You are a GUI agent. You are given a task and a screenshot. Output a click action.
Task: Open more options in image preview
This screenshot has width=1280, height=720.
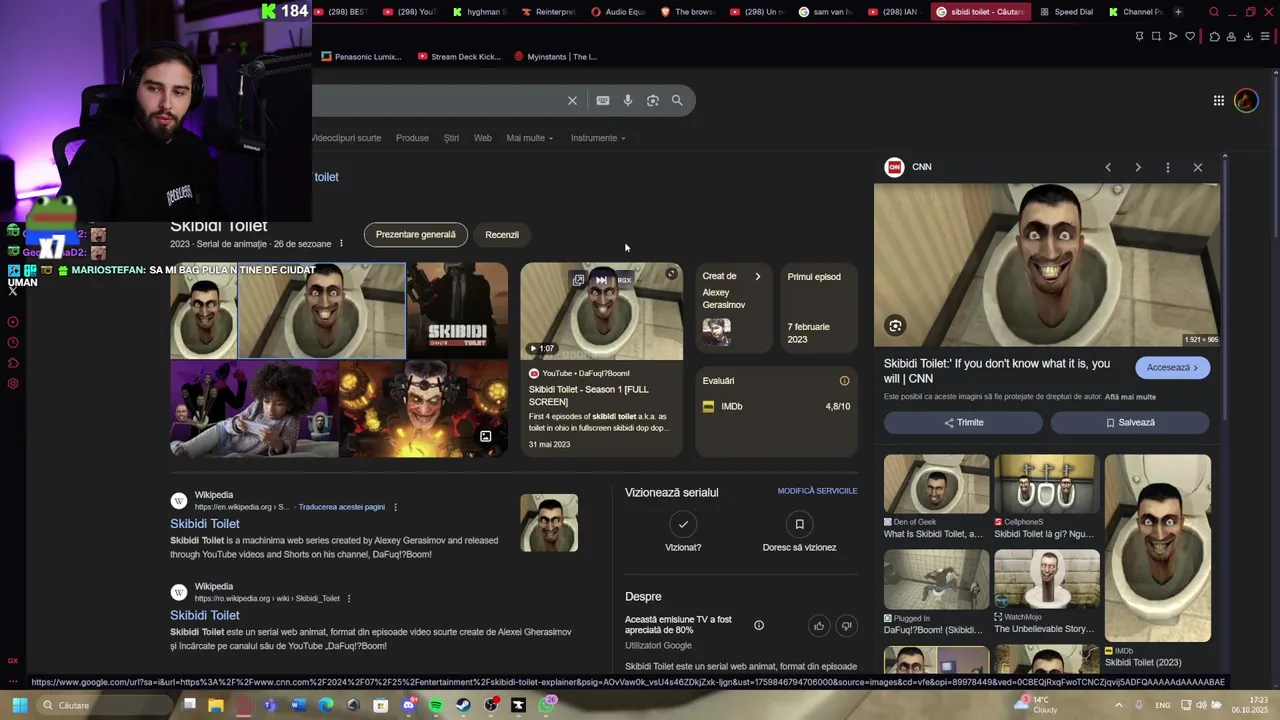[1168, 167]
